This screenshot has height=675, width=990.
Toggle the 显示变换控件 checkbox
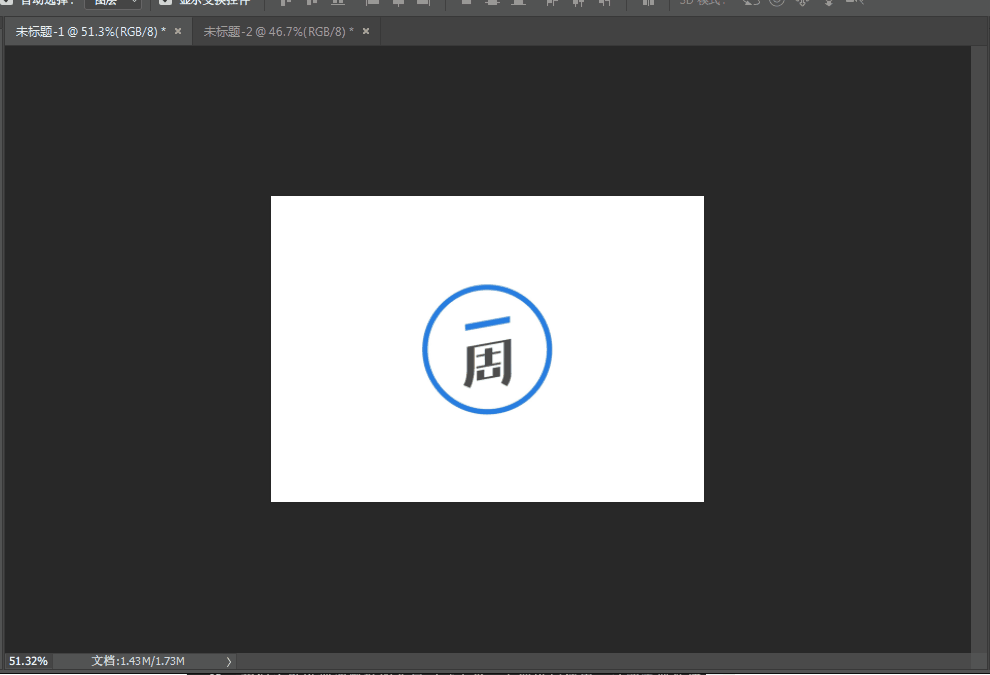(x=166, y=3)
